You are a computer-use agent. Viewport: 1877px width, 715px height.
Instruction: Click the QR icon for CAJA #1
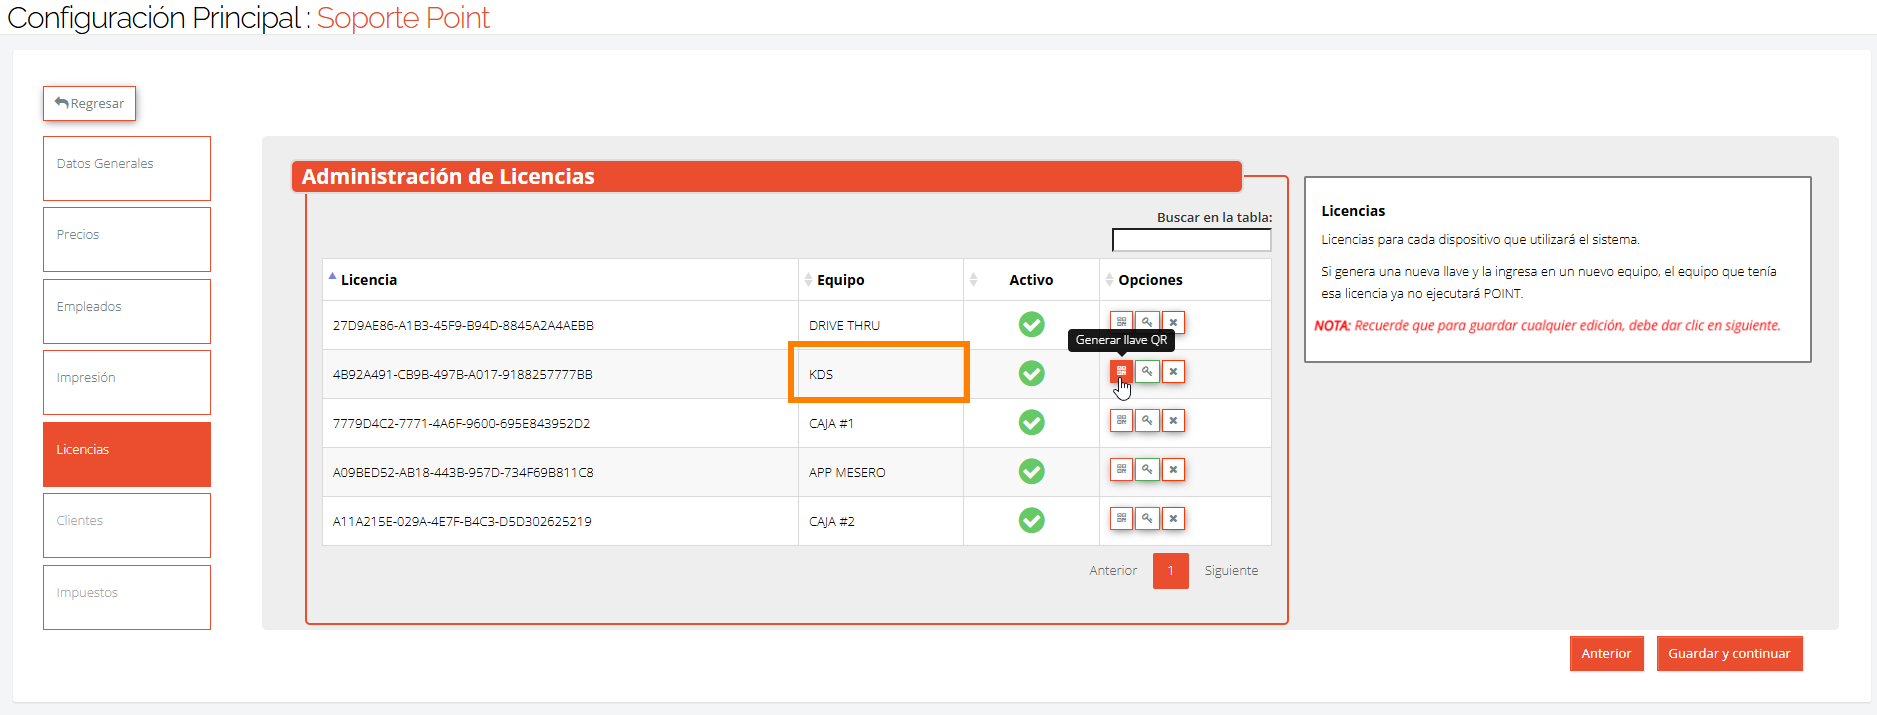(1121, 420)
